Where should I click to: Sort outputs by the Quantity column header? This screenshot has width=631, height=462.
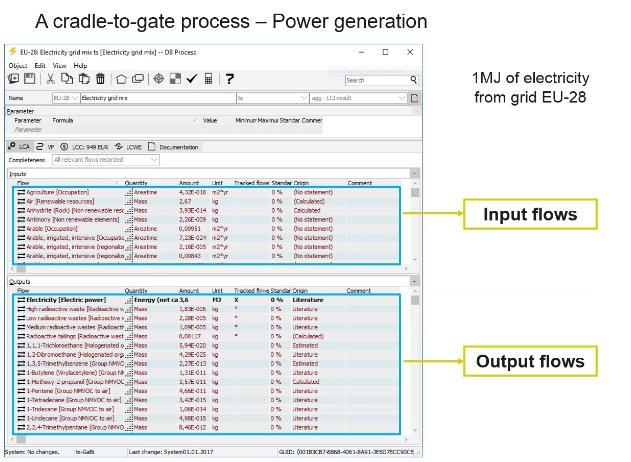tap(136, 291)
